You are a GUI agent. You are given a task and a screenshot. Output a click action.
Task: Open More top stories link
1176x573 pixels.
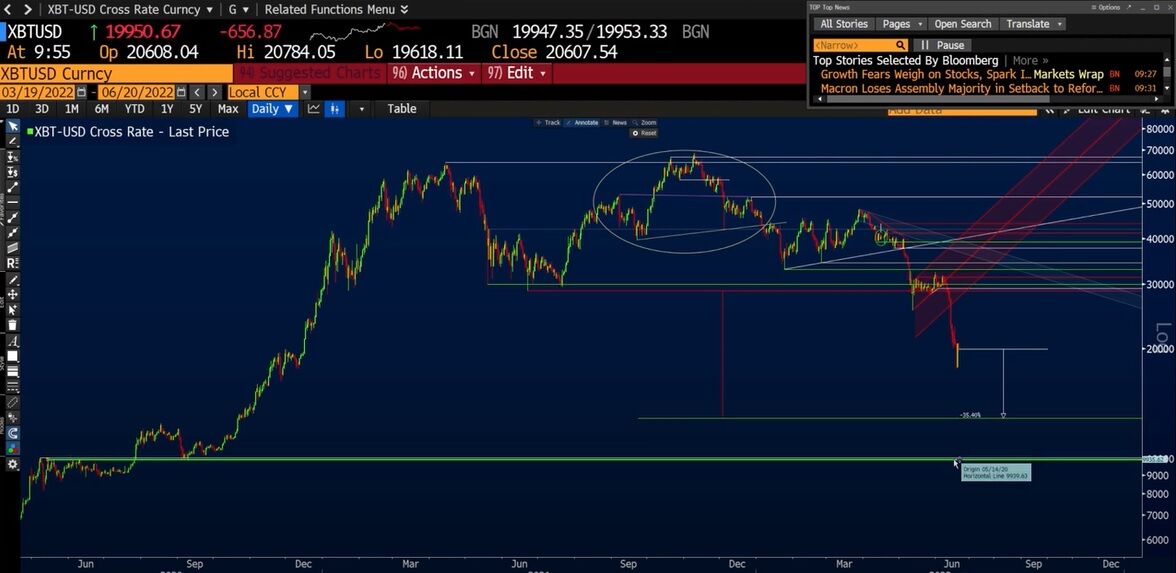(1030, 60)
